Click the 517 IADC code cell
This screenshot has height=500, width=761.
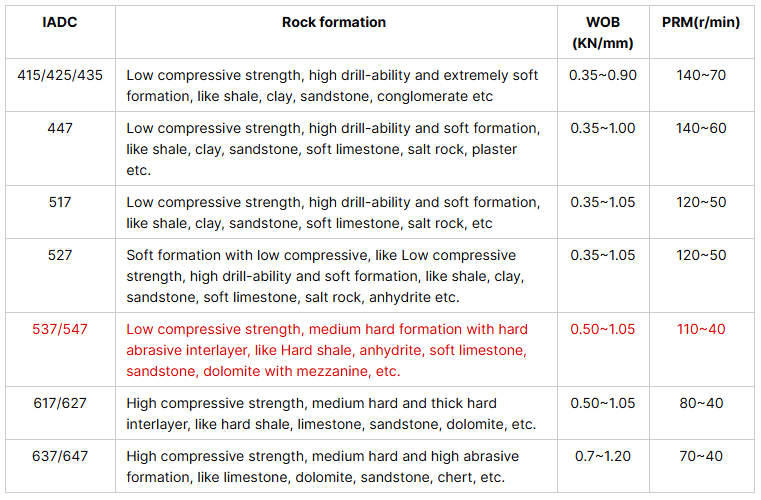click(60, 202)
